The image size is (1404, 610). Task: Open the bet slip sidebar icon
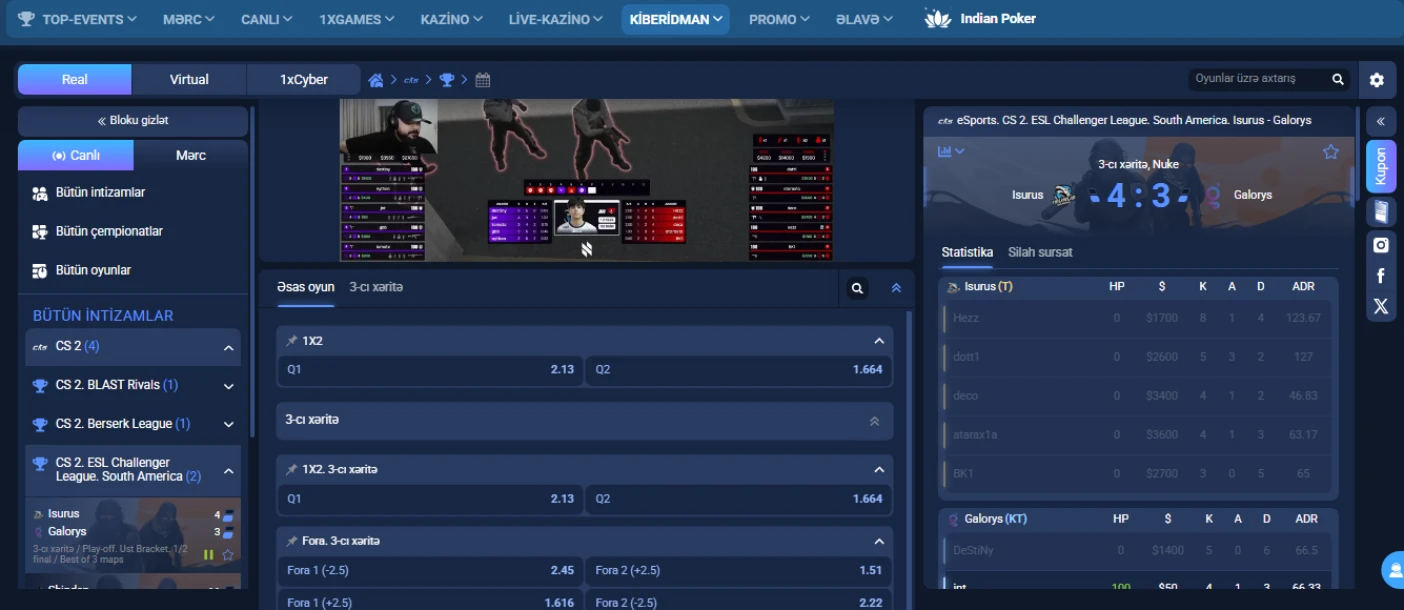pos(1381,212)
